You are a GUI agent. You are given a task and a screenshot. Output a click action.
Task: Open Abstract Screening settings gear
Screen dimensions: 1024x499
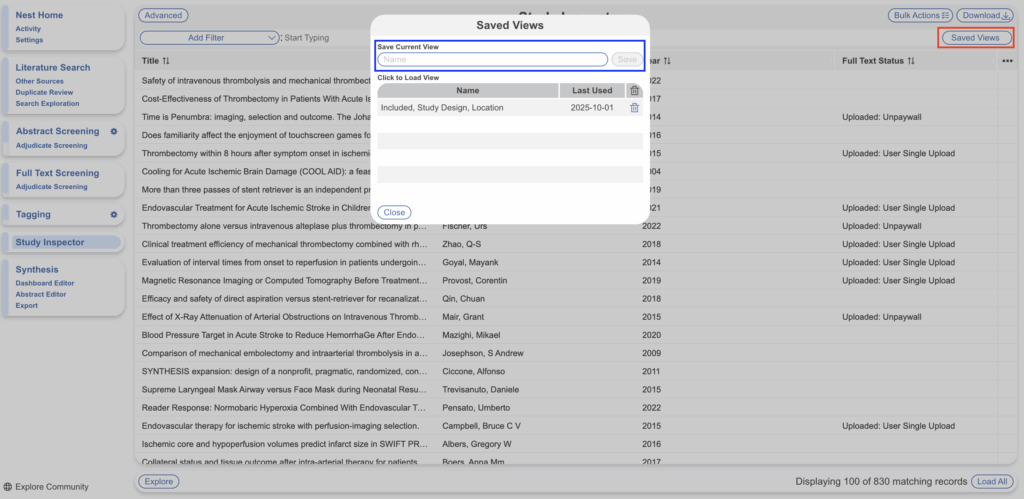pyautogui.click(x=114, y=132)
